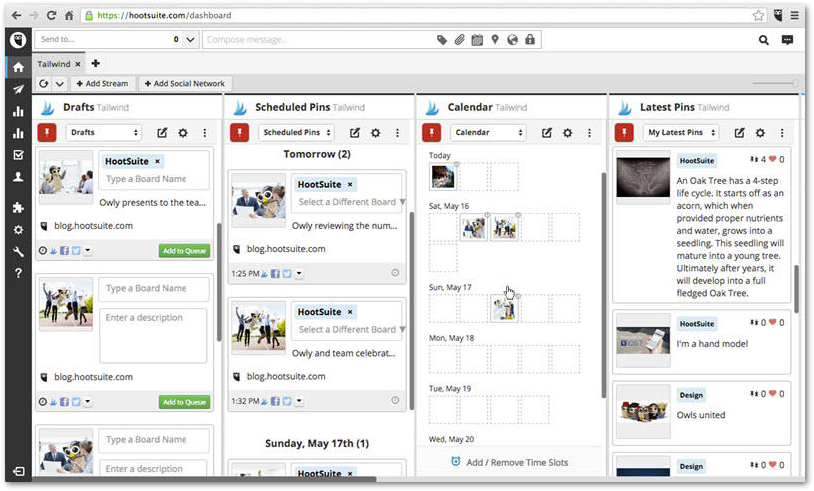Click Enter a description in second draft
The height and width of the screenshot is (491, 814).
(x=153, y=335)
